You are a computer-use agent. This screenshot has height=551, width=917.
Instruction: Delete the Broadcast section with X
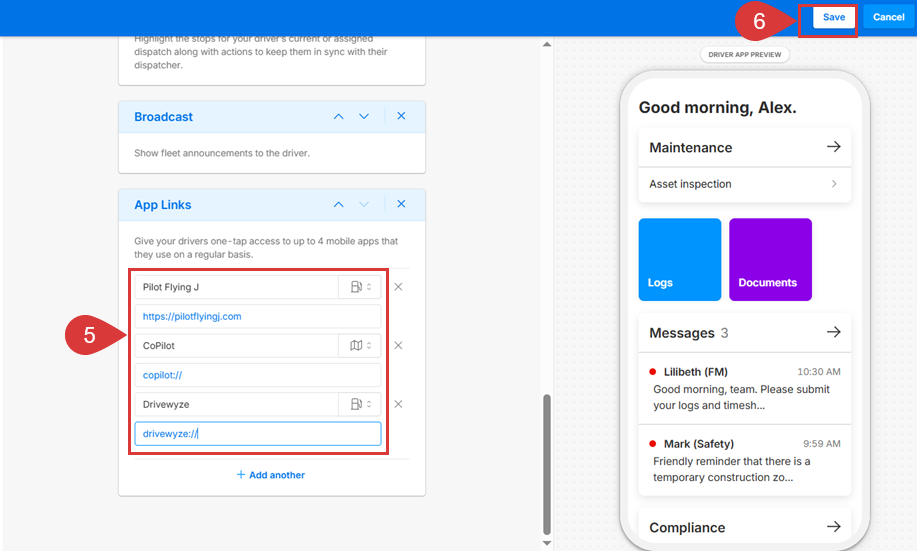click(401, 117)
